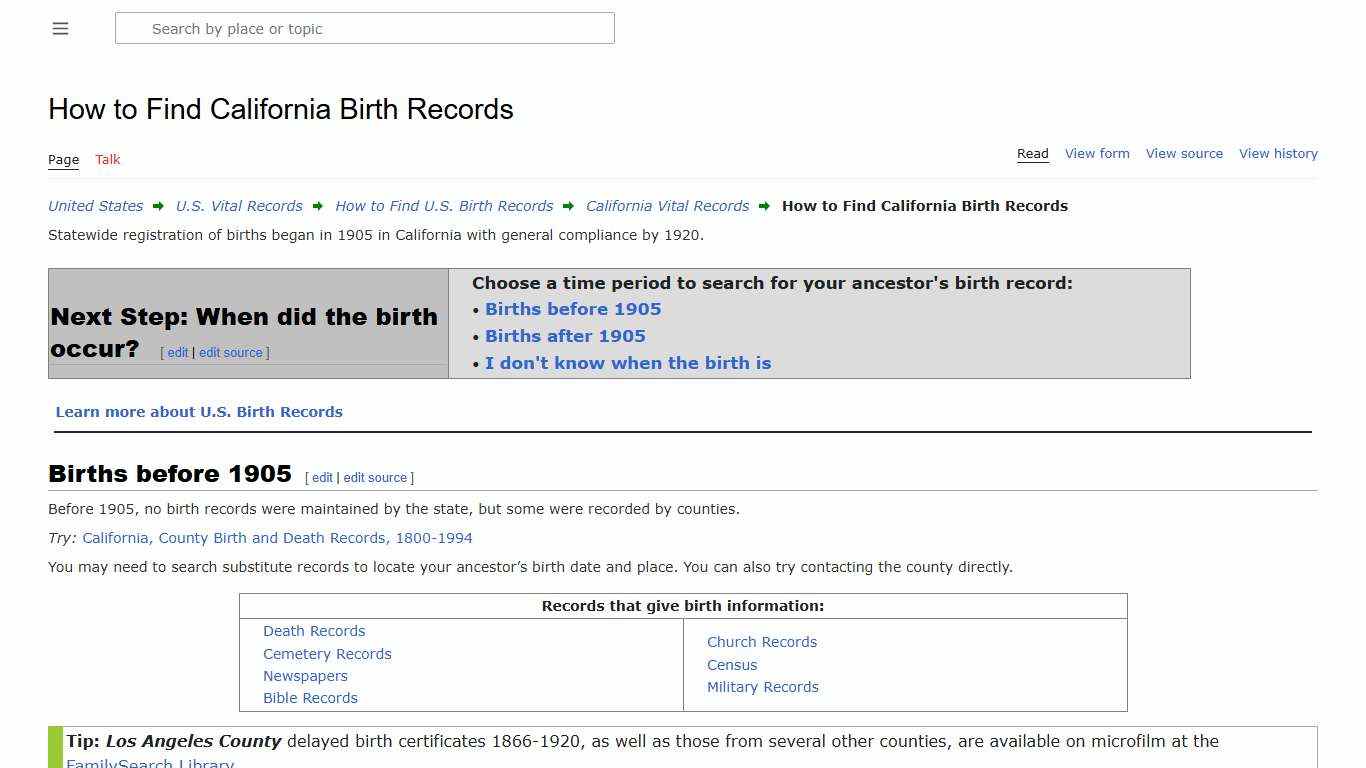Switch to the Talk tab

pyautogui.click(x=107, y=159)
